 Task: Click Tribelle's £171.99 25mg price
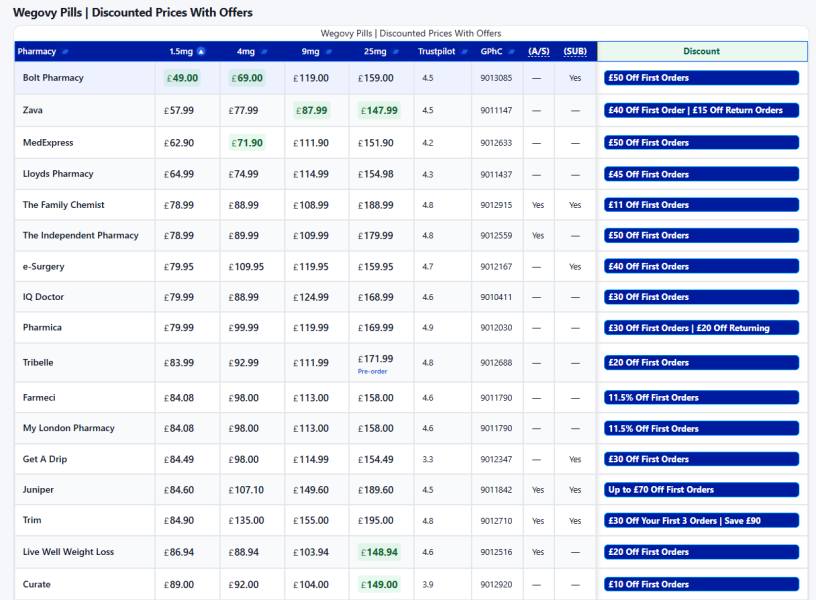[x=376, y=359]
